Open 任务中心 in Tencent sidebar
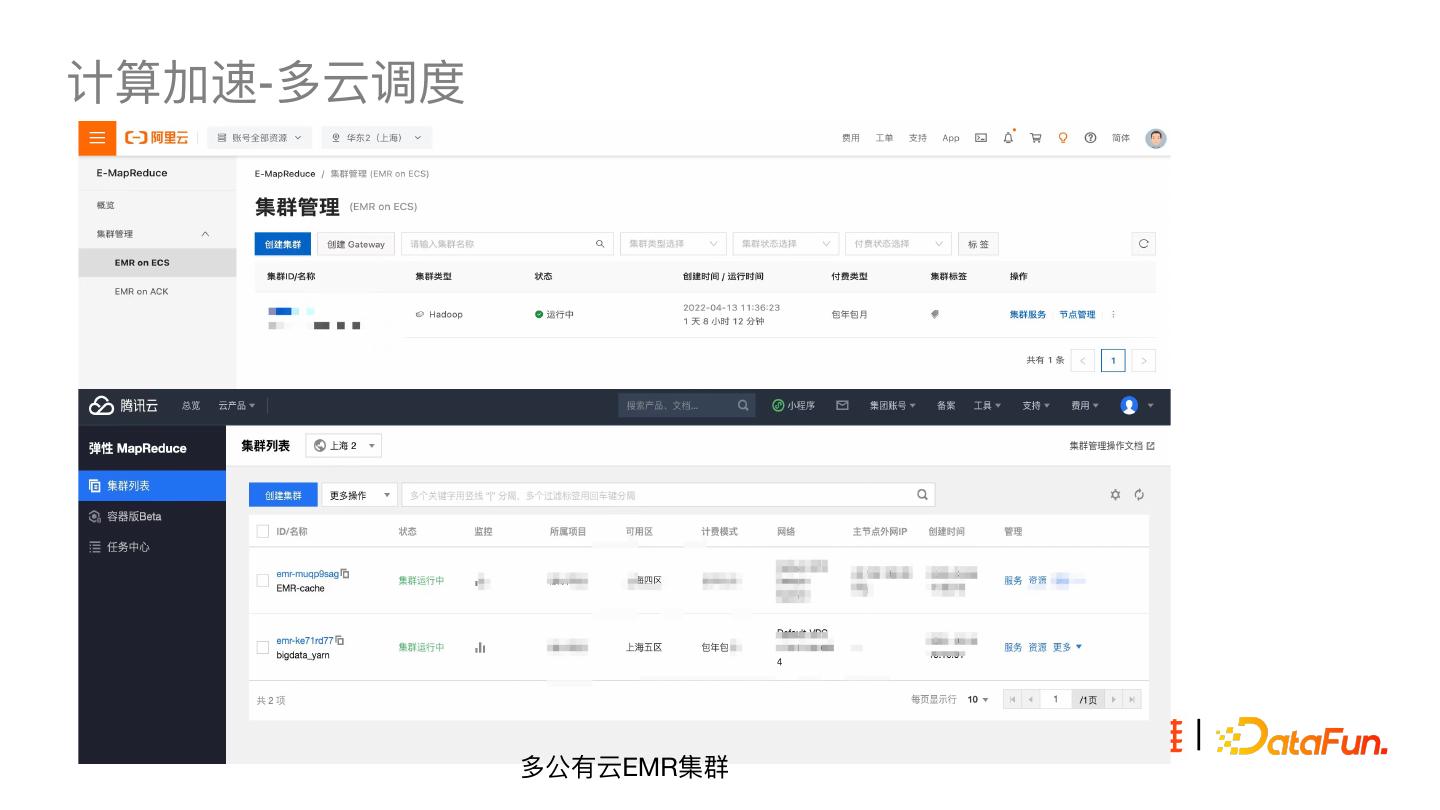The width and height of the screenshot is (1440, 810). click(x=128, y=547)
